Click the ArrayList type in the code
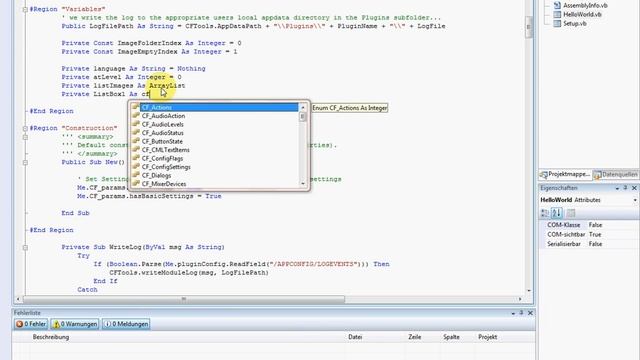The width and height of the screenshot is (640, 360). [x=167, y=86]
